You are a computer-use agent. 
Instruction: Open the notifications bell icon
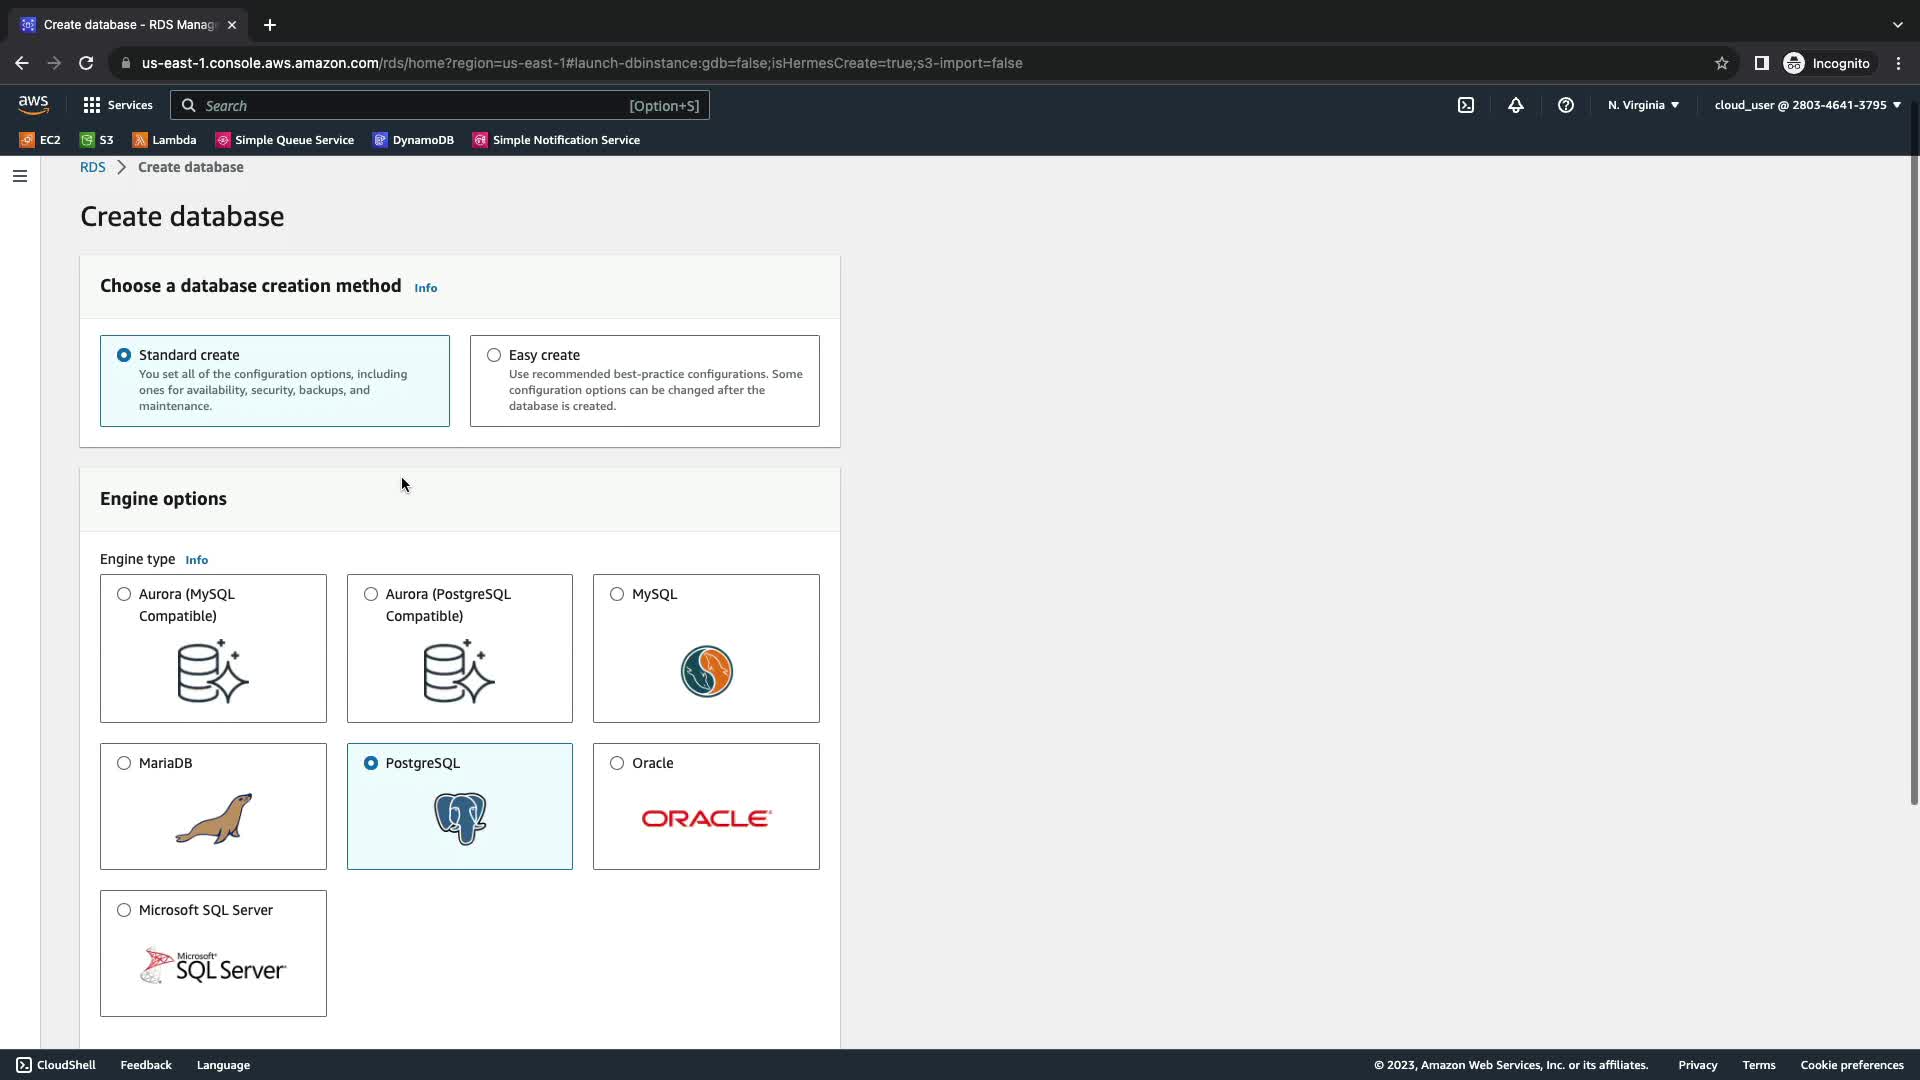pos(1515,105)
